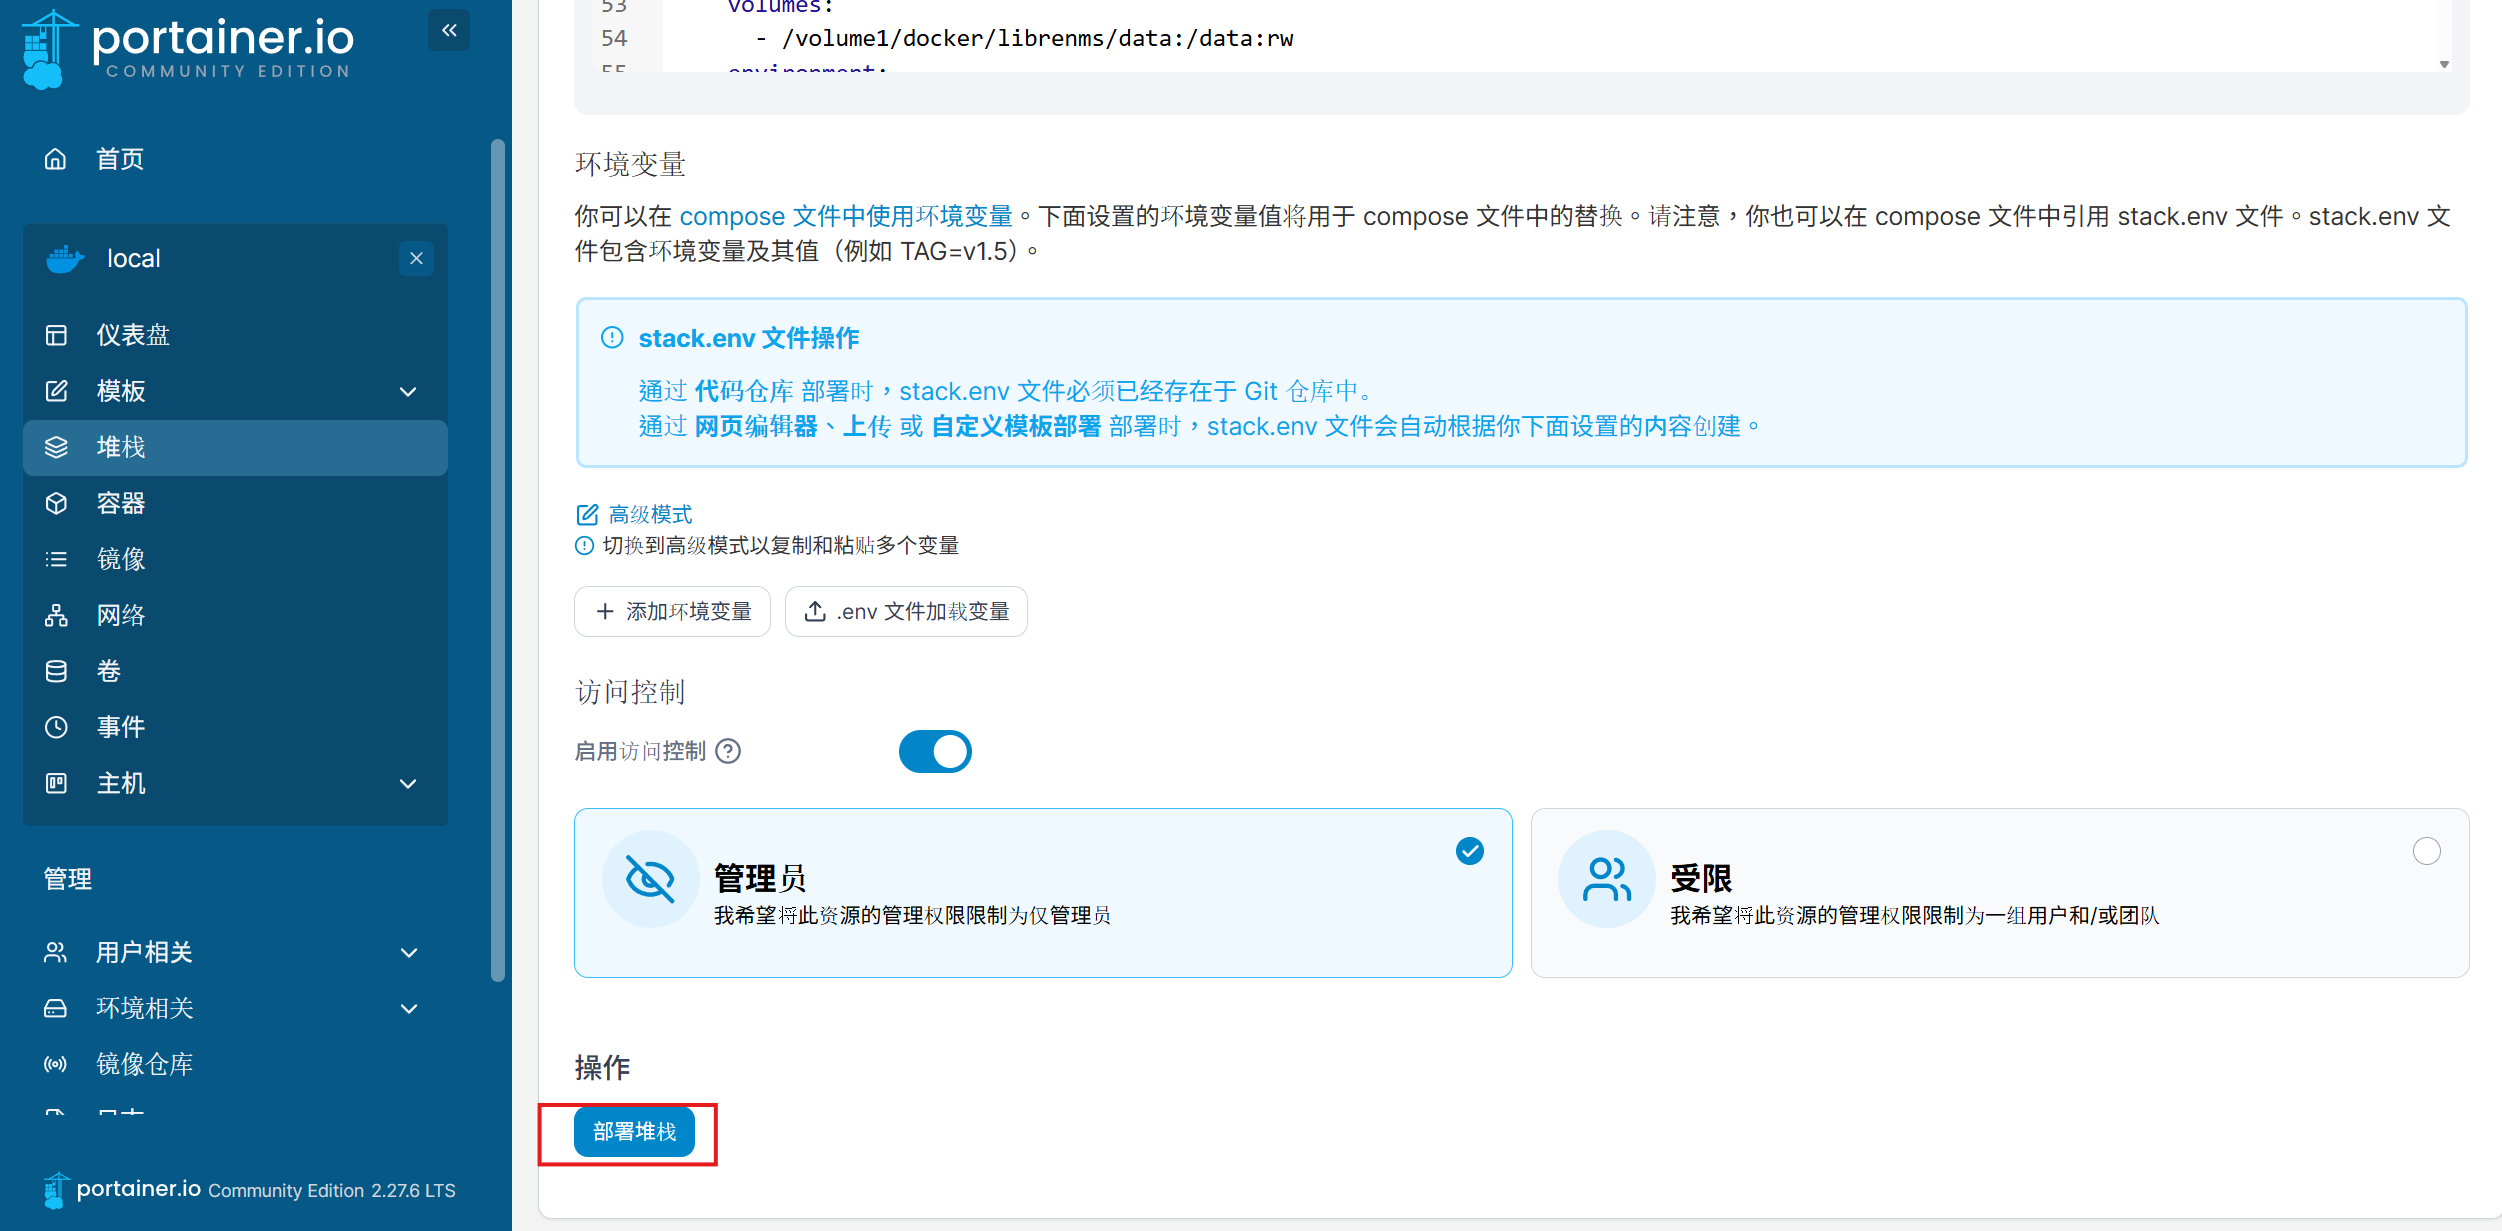Click the network icon beside 网络
The width and height of the screenshot is (2502, 1231).
(56, 615)
